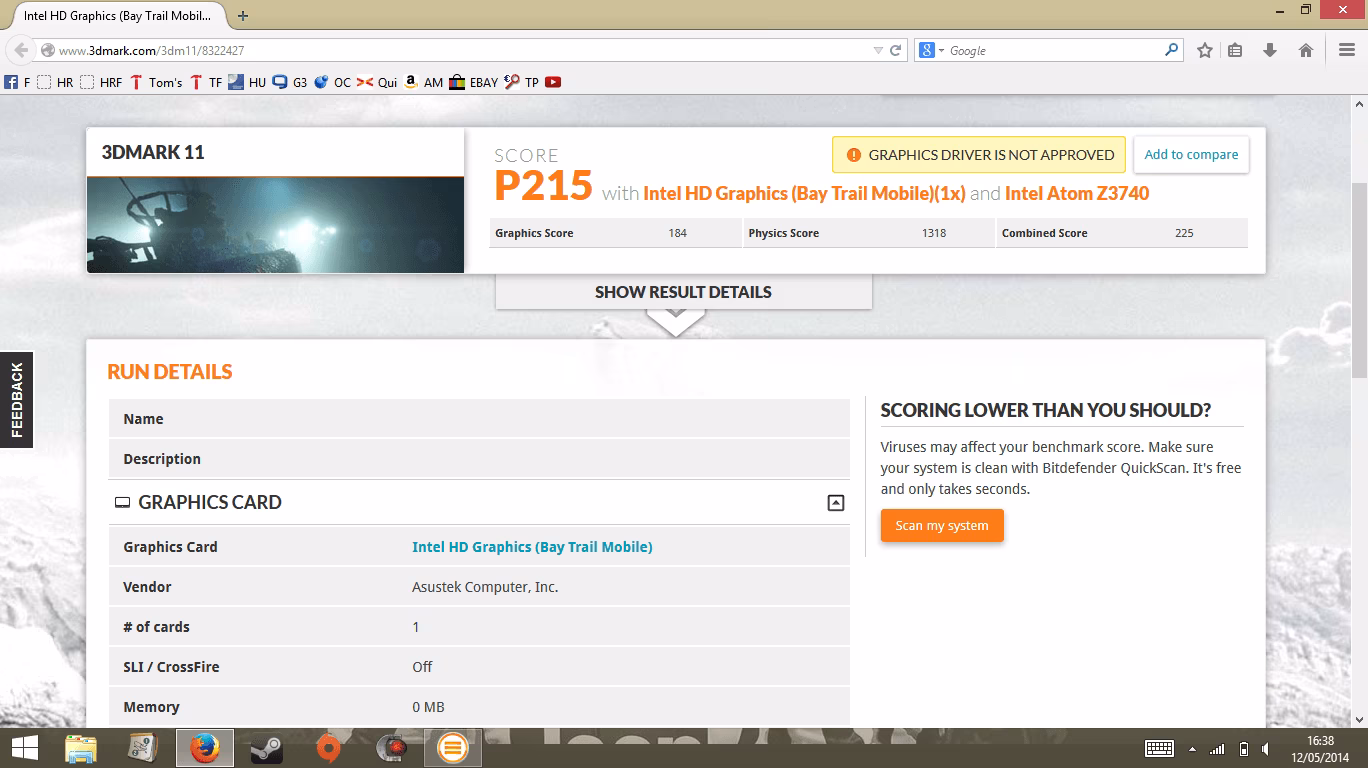1368x768 pixels.
Task: Open the URL history dropdown arrow
Action: pyautogui.click(x=878, y=50)
